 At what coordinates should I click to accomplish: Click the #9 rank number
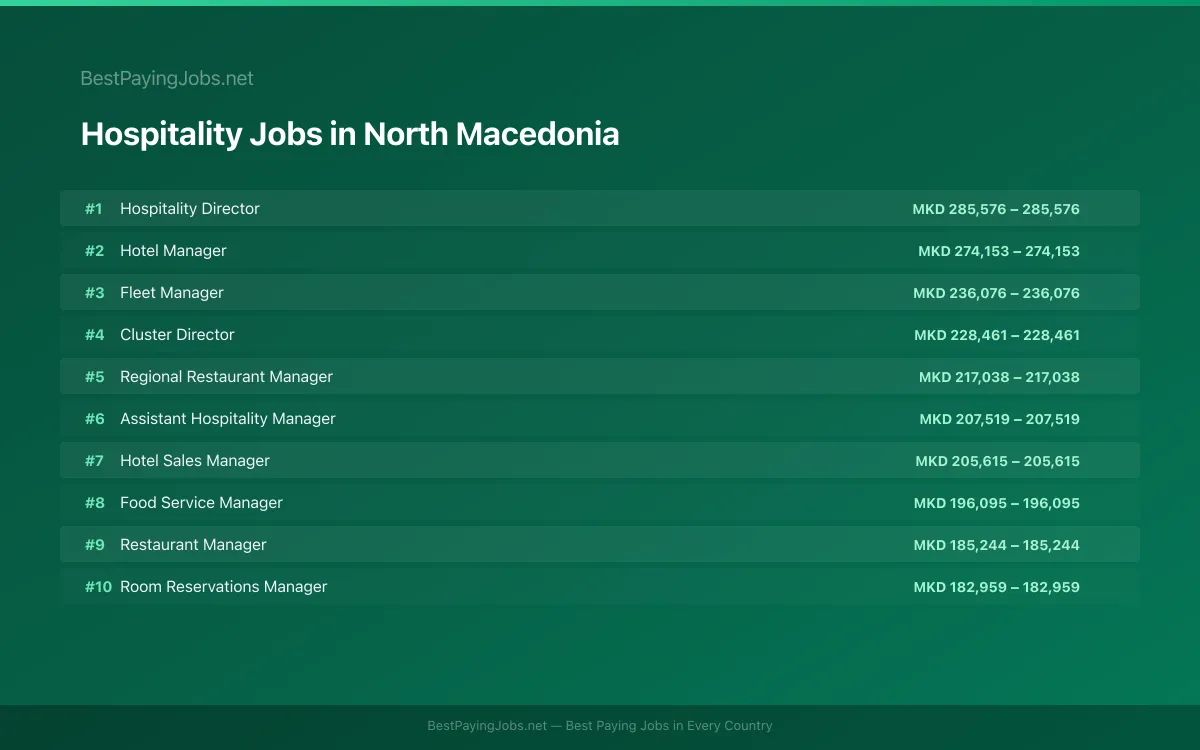pyautogui.click(x=94, y=544)
